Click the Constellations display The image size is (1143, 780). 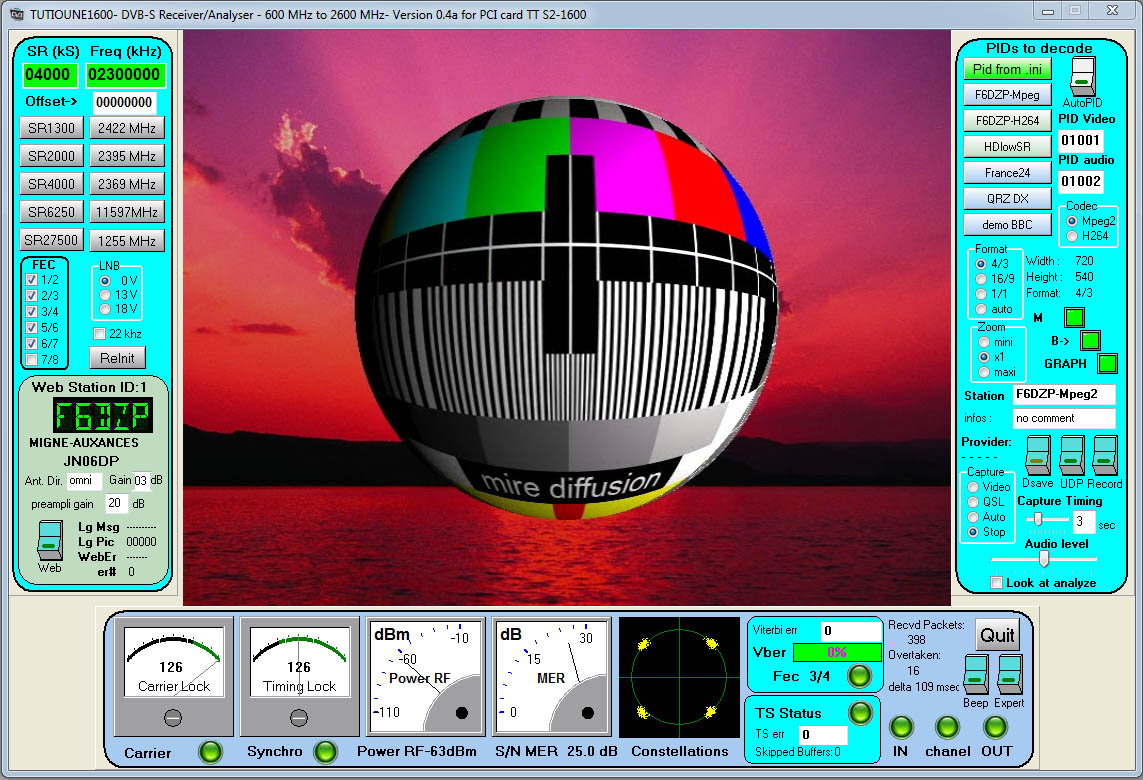[679, 677]
